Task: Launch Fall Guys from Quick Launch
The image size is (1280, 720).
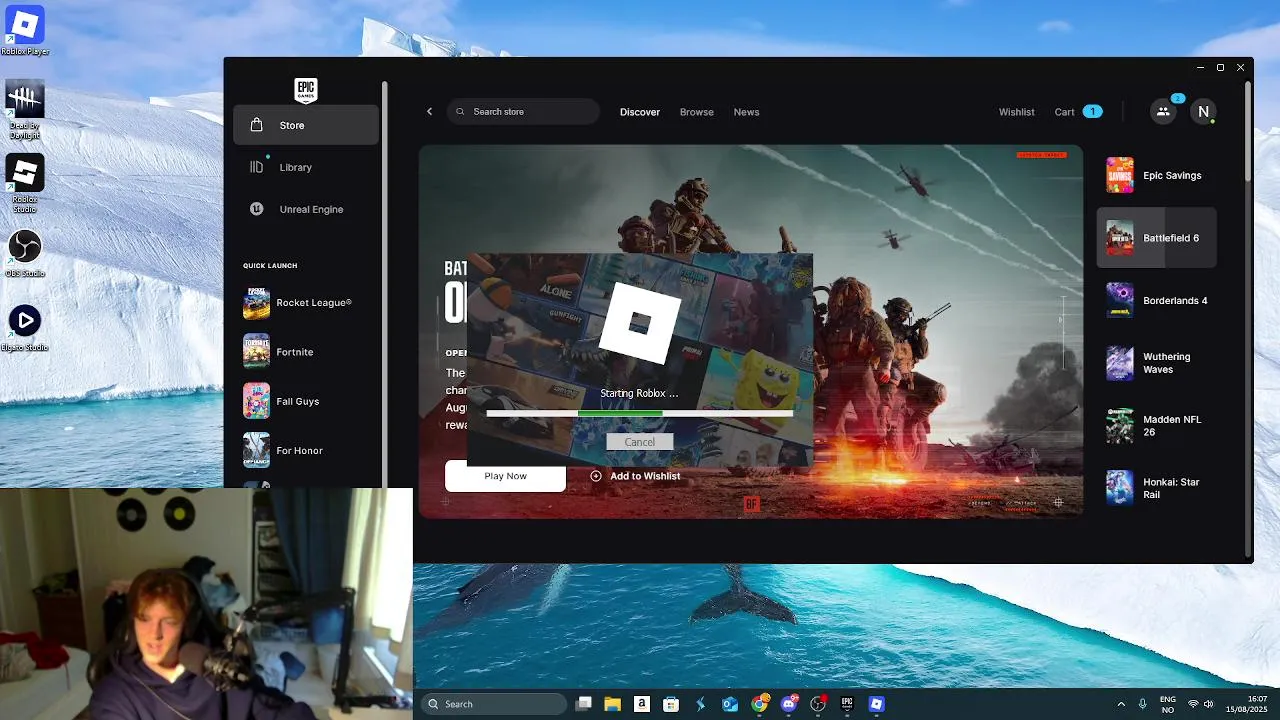Action: (306, 401)
